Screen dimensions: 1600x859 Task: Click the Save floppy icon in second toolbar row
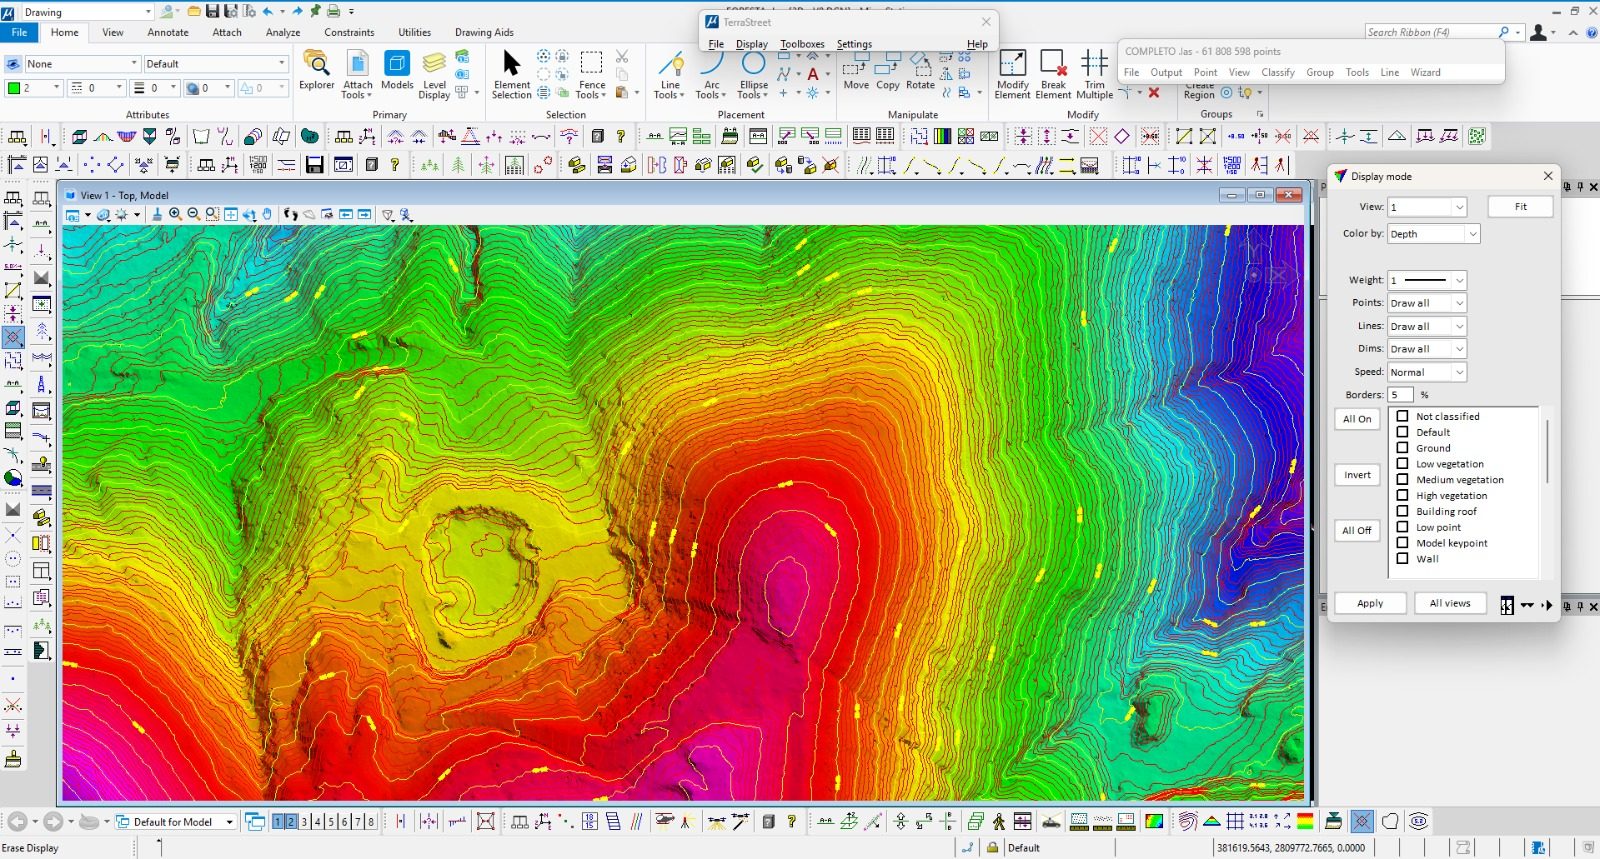click(314, 165)
